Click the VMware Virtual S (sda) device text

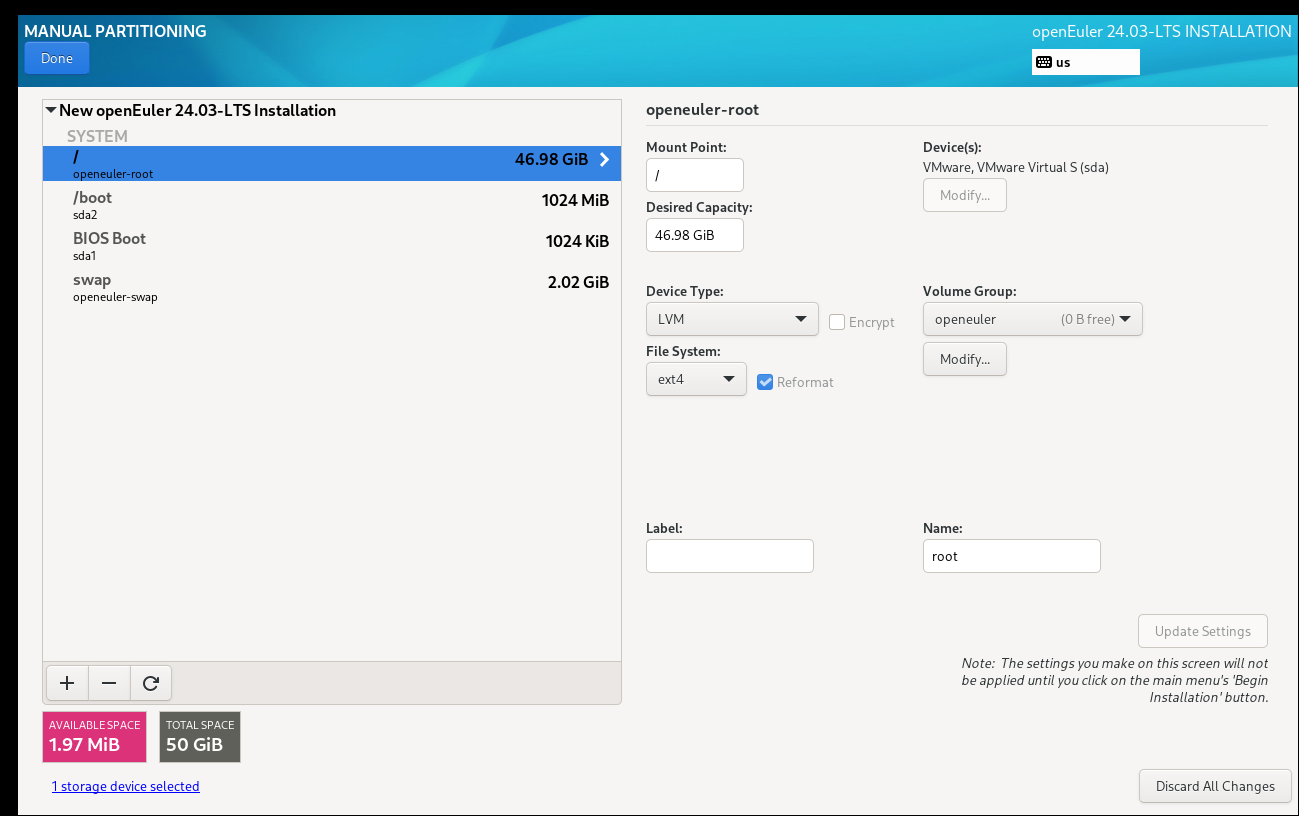pyautogui.click(x=1016, y=167)
